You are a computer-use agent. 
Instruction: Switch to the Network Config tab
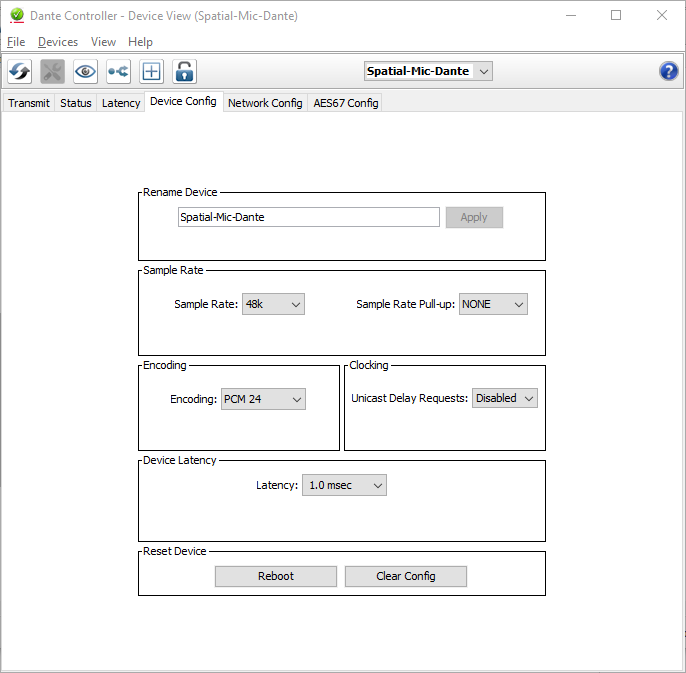265,103
